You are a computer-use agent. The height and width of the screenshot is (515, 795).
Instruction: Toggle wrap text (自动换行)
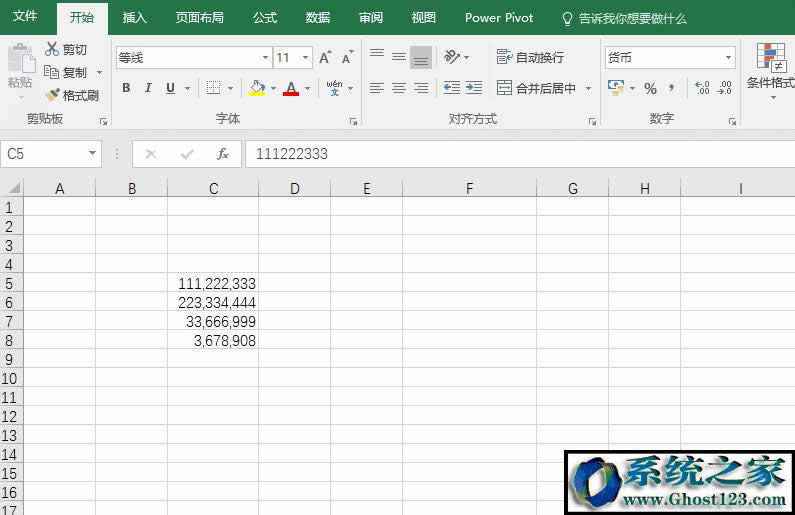[x=530, y=58]
